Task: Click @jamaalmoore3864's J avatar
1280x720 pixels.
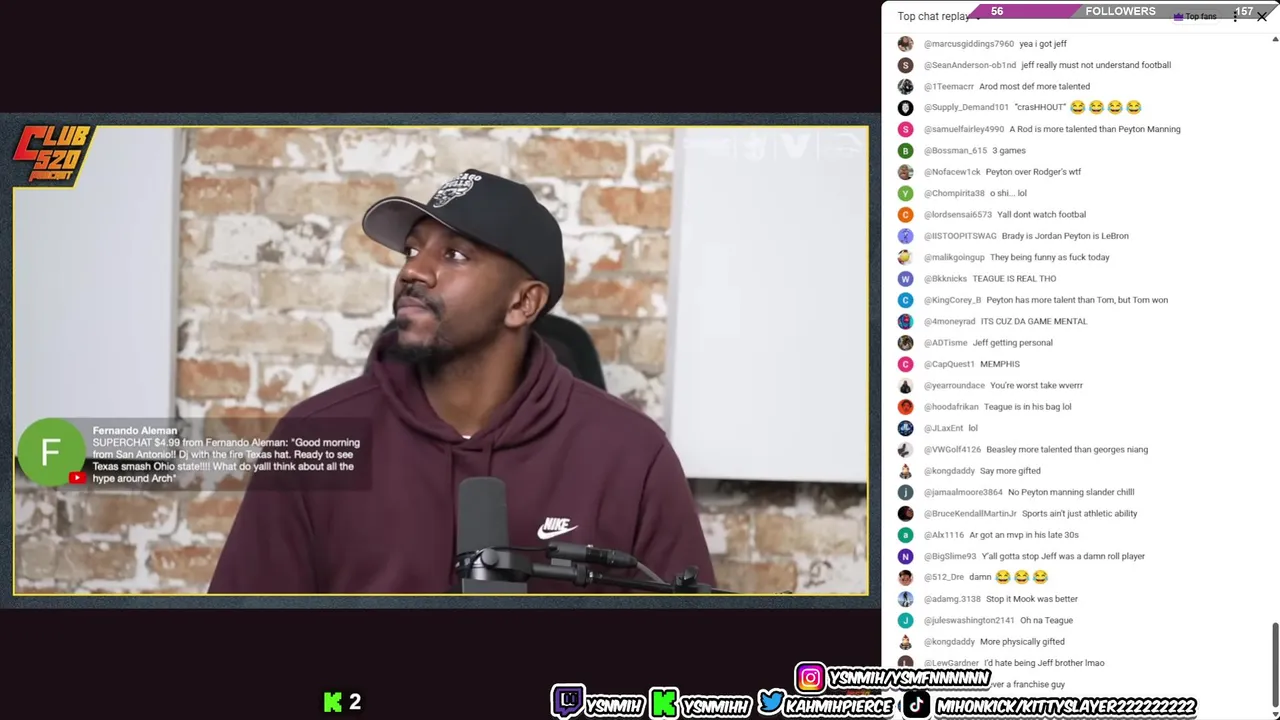Action: [x=905, y=492]
